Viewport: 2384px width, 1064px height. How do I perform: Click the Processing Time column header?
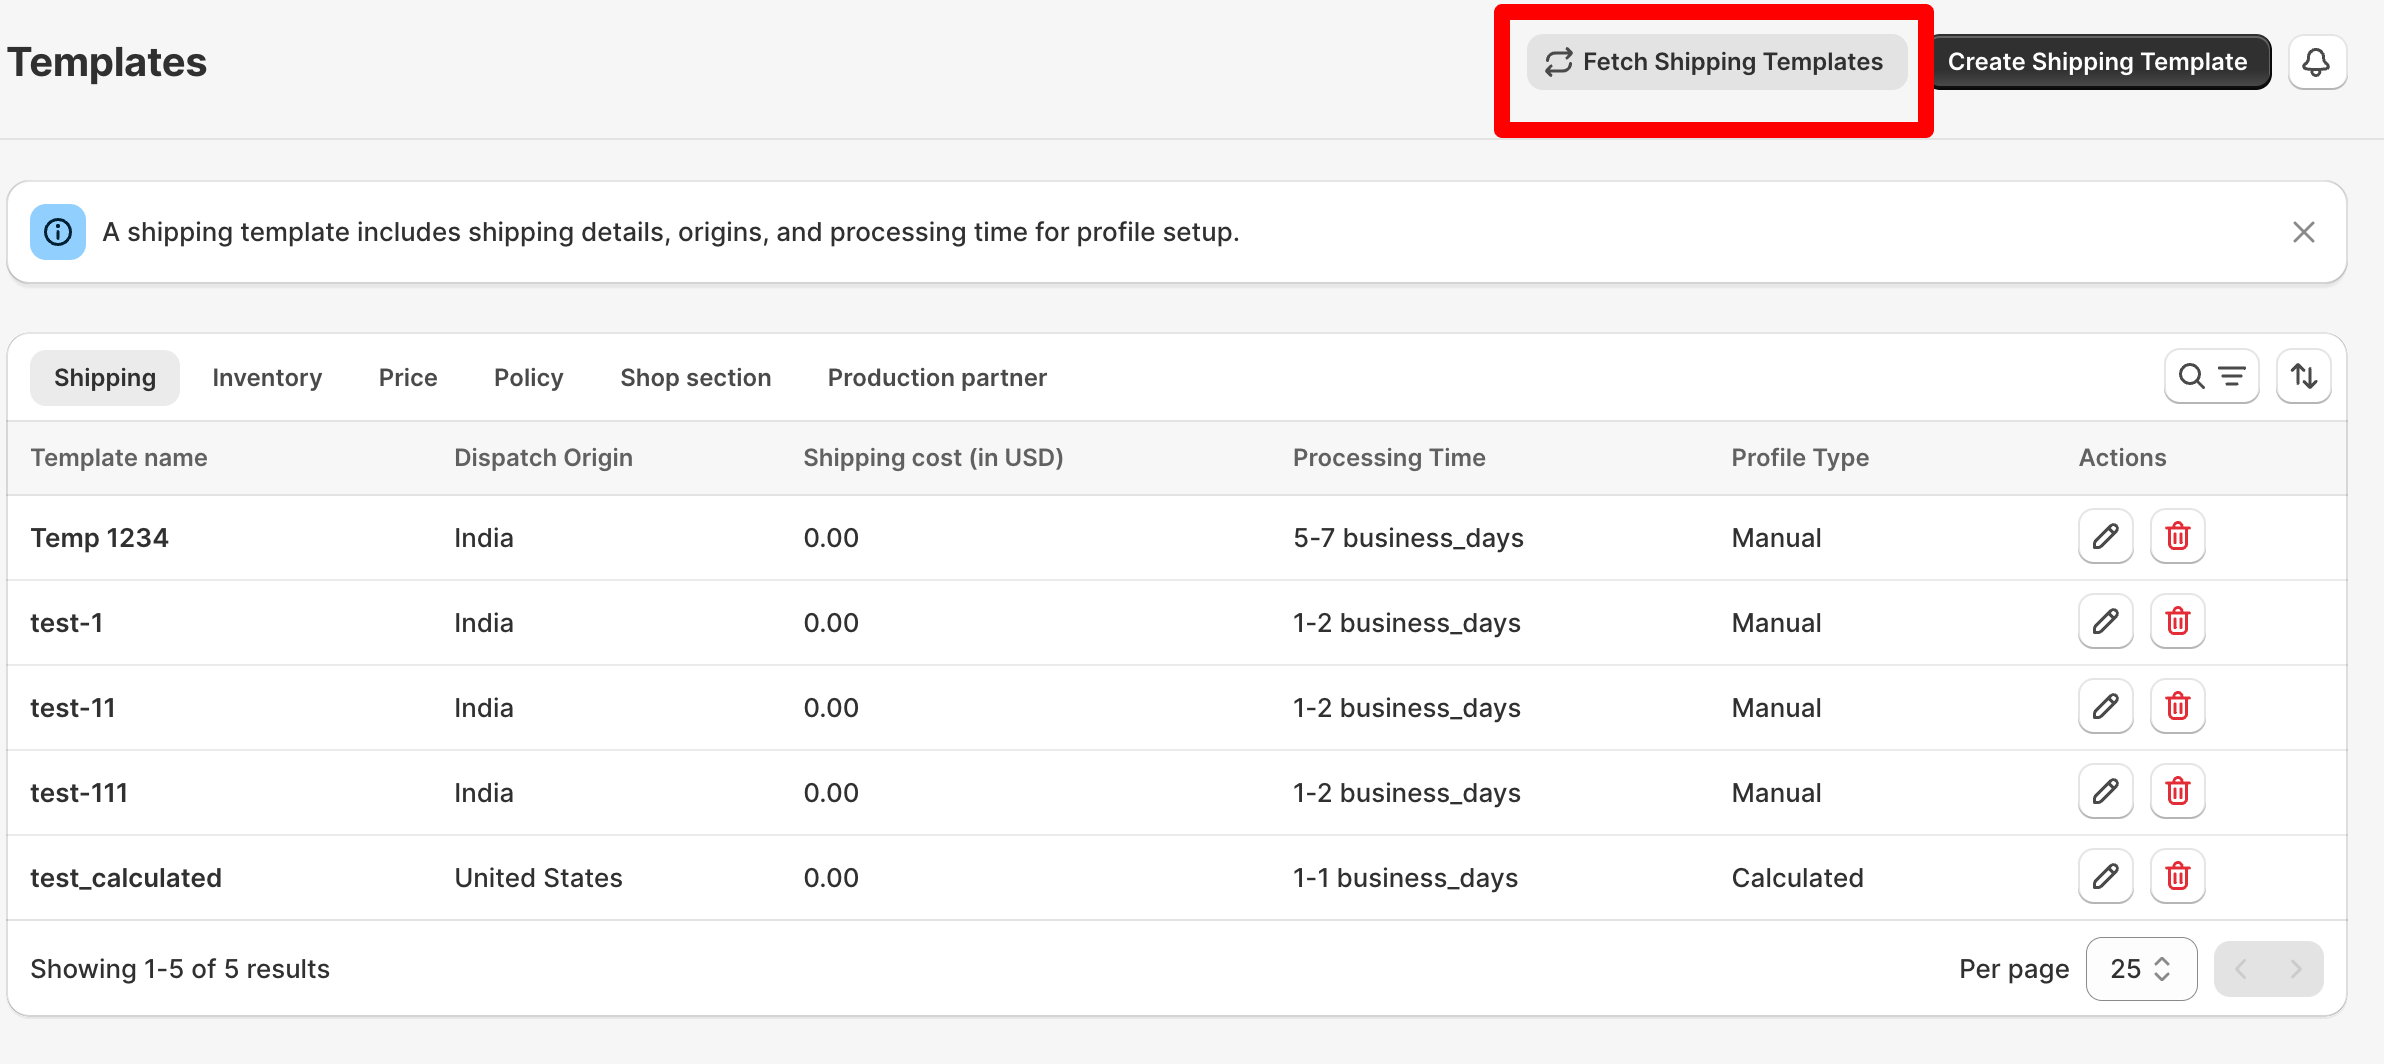coord(1389,458)
